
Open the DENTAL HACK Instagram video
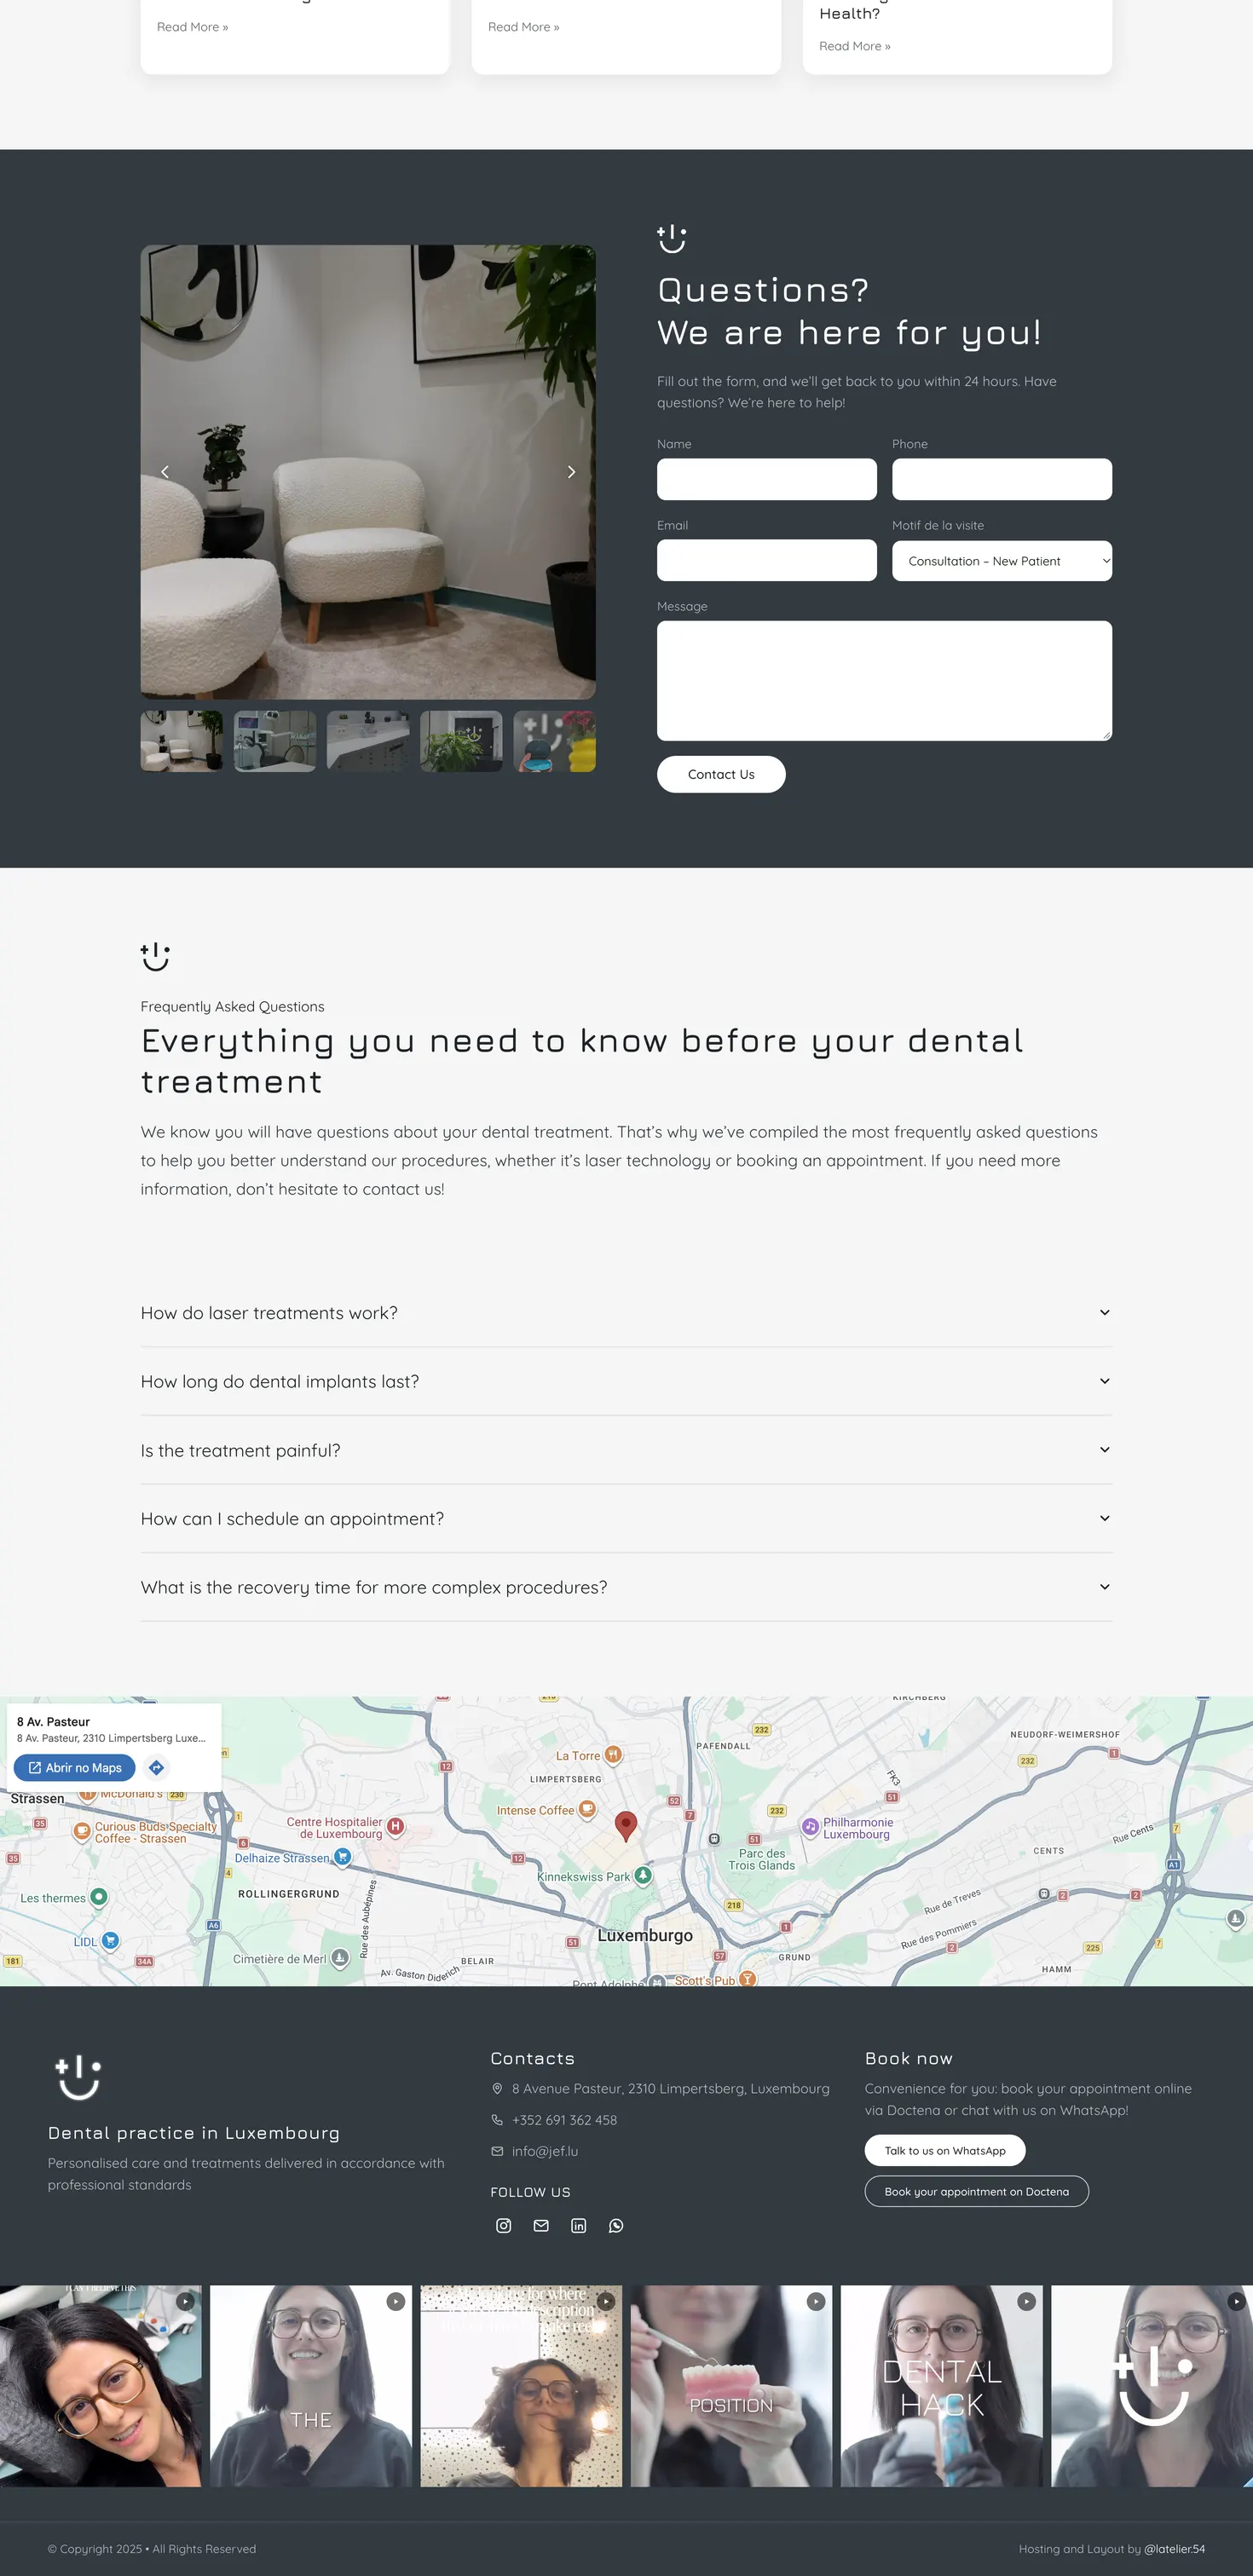tap(941, 2385)
